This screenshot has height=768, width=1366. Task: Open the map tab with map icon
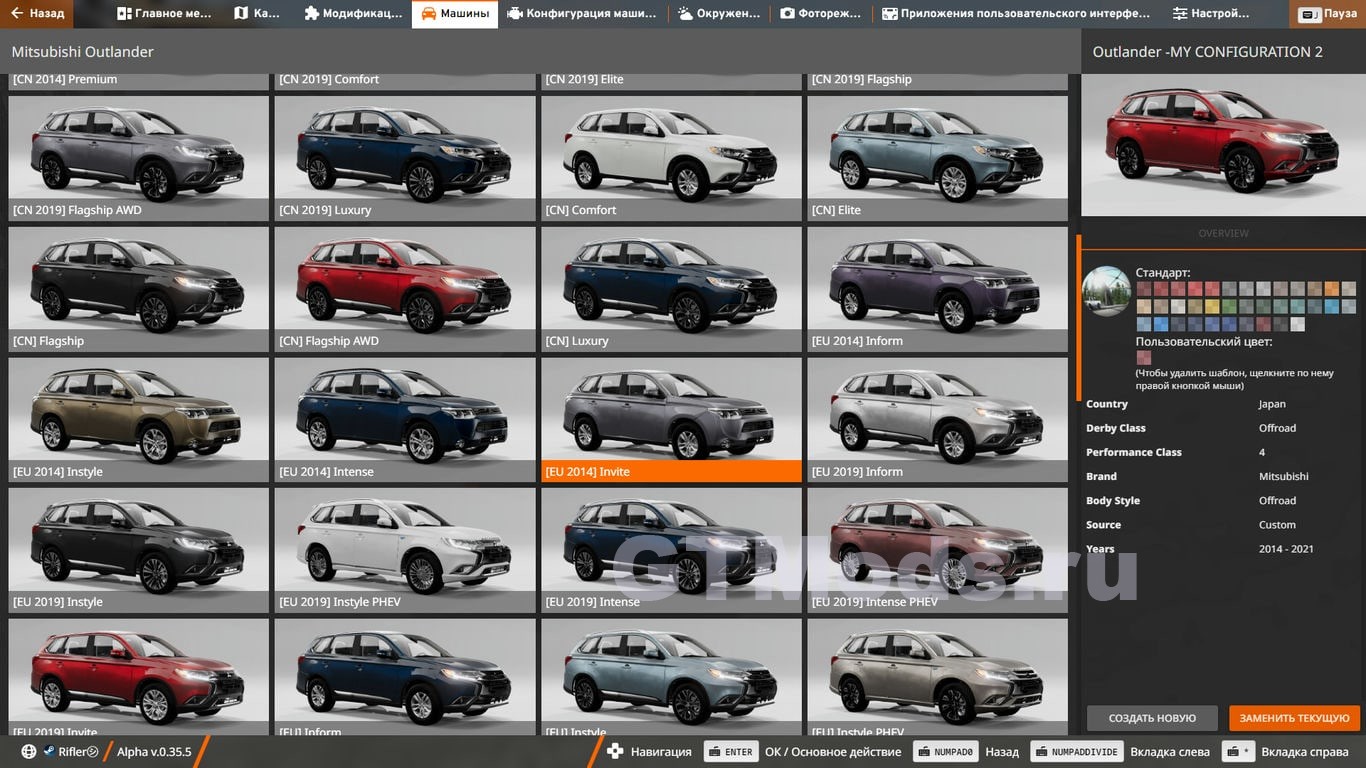[x=257, y=14]
